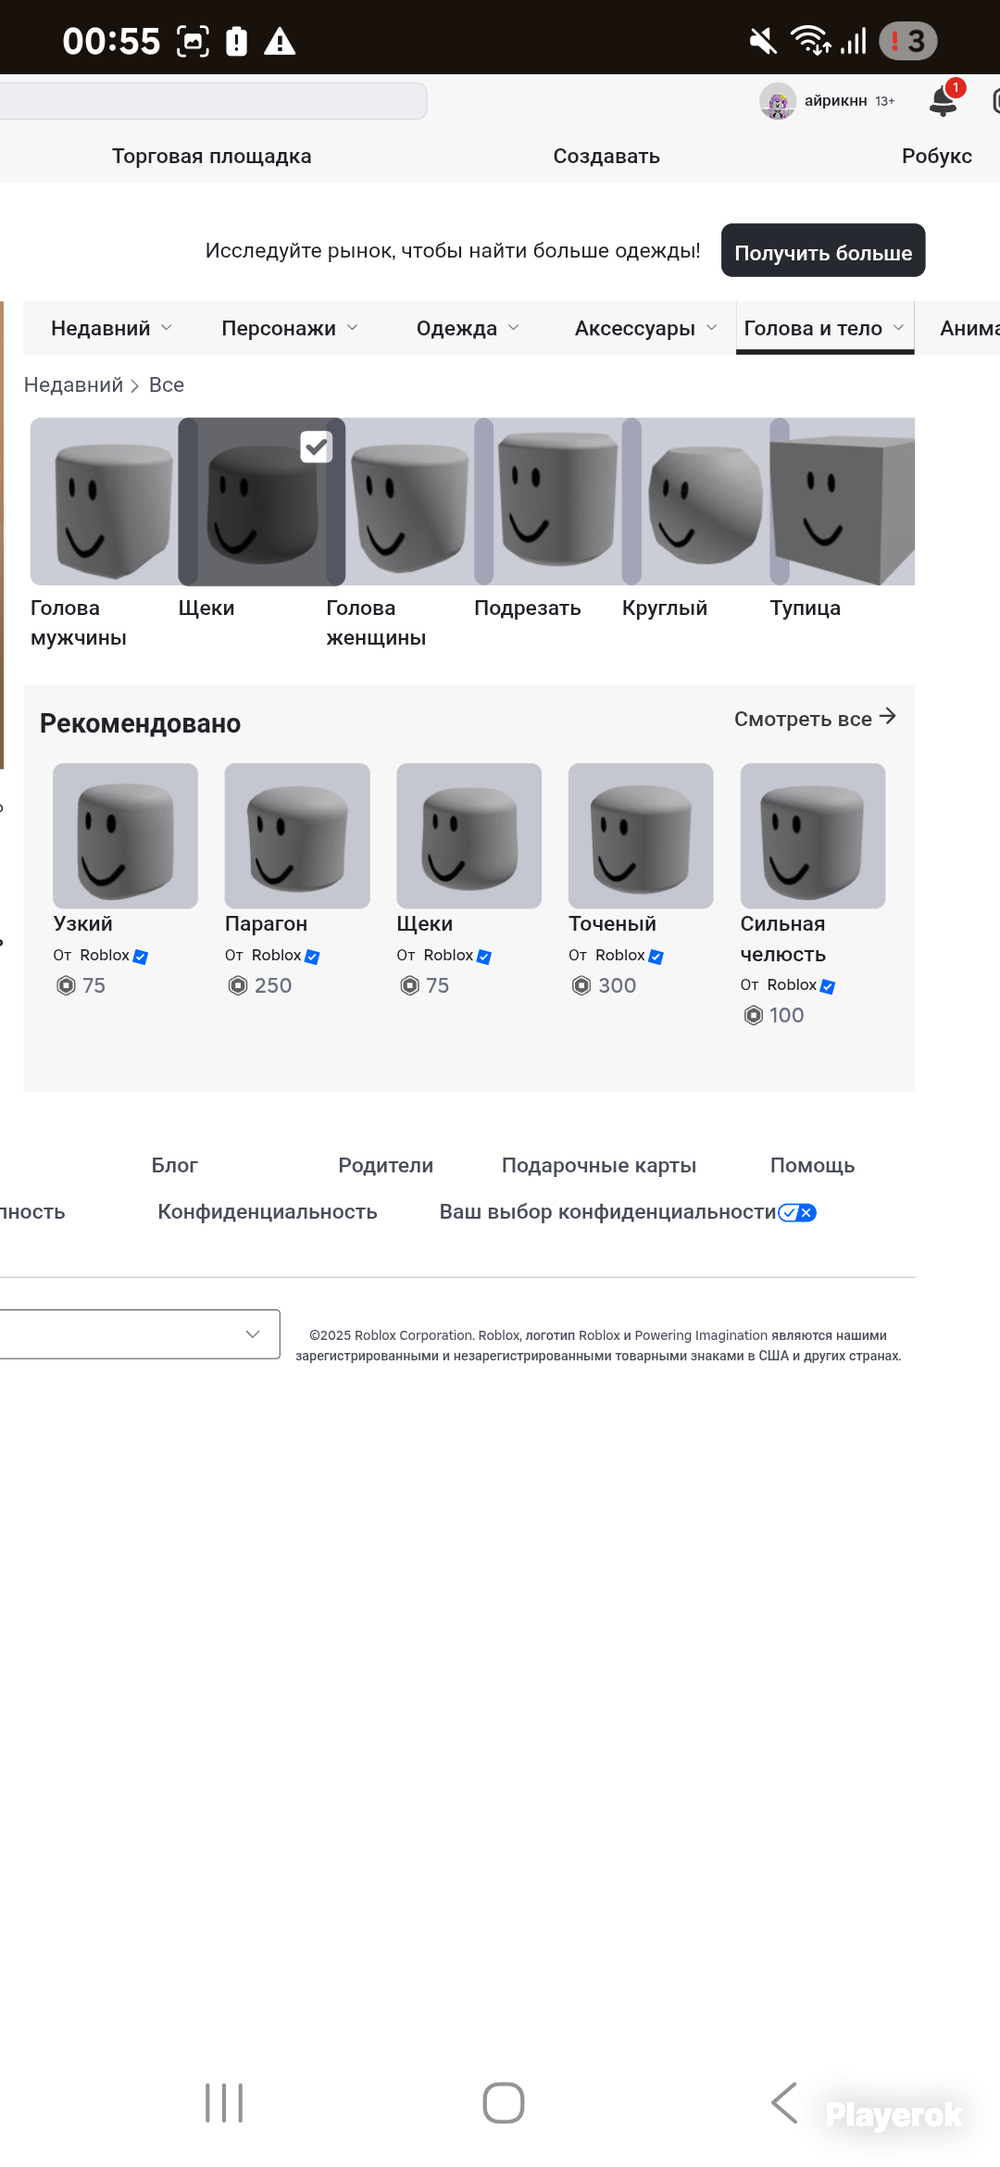Click verified badge under Узкий

click(x=141, y=957)
